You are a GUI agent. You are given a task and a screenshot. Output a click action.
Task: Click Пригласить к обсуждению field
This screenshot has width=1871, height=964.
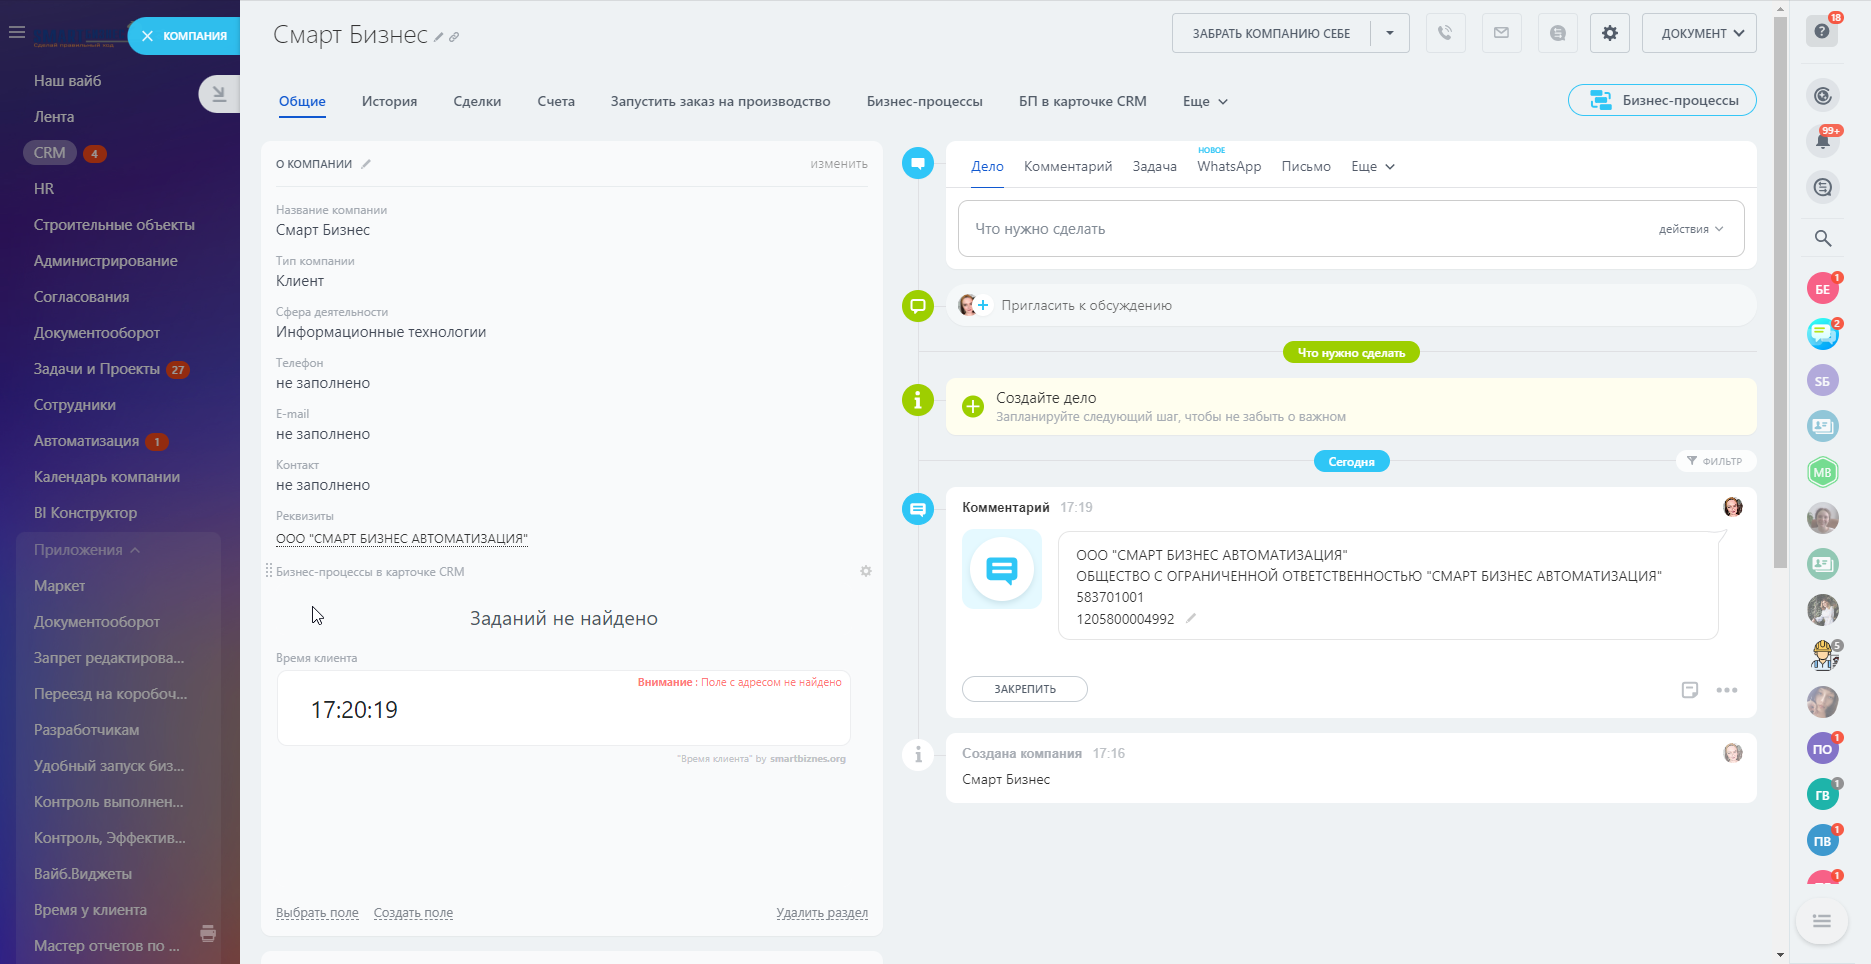1351,305
